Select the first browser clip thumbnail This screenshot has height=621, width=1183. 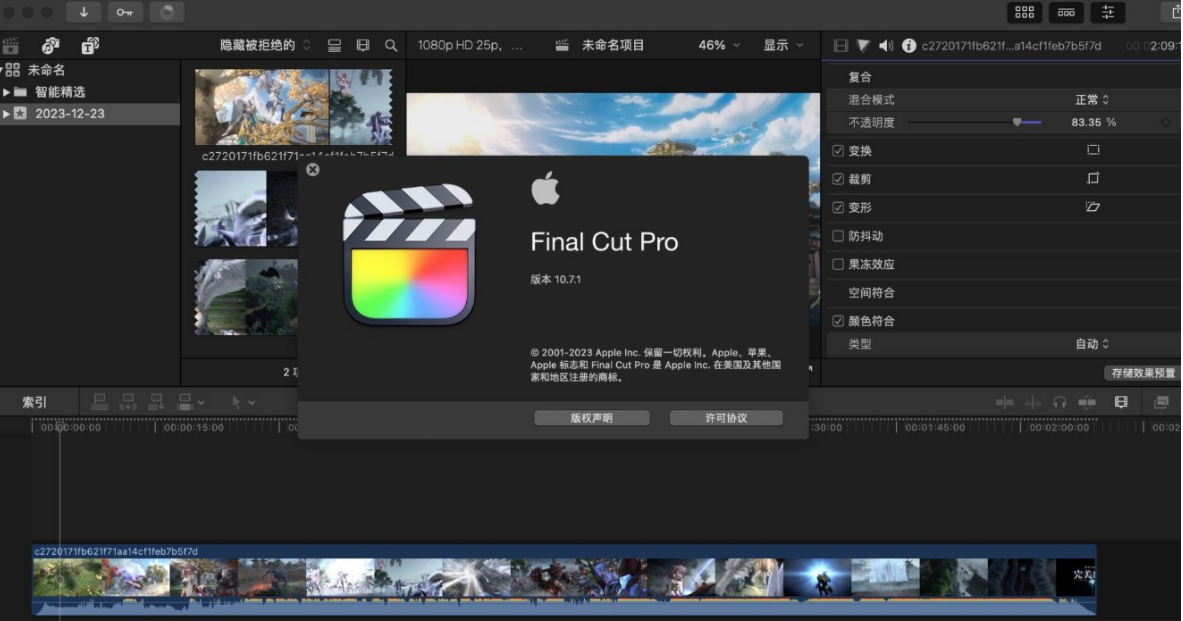point(293,107)
